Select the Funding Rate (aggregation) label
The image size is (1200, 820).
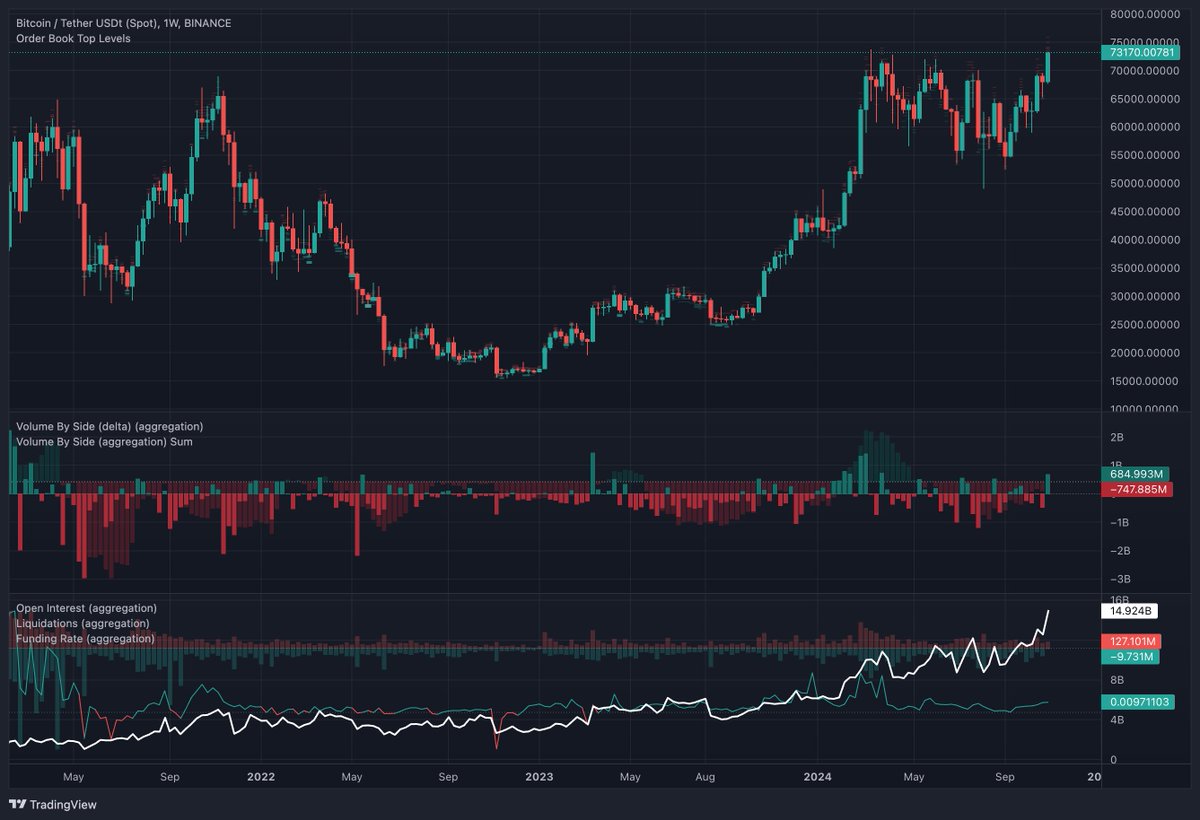pyautogui.click(x=85, y=638)
